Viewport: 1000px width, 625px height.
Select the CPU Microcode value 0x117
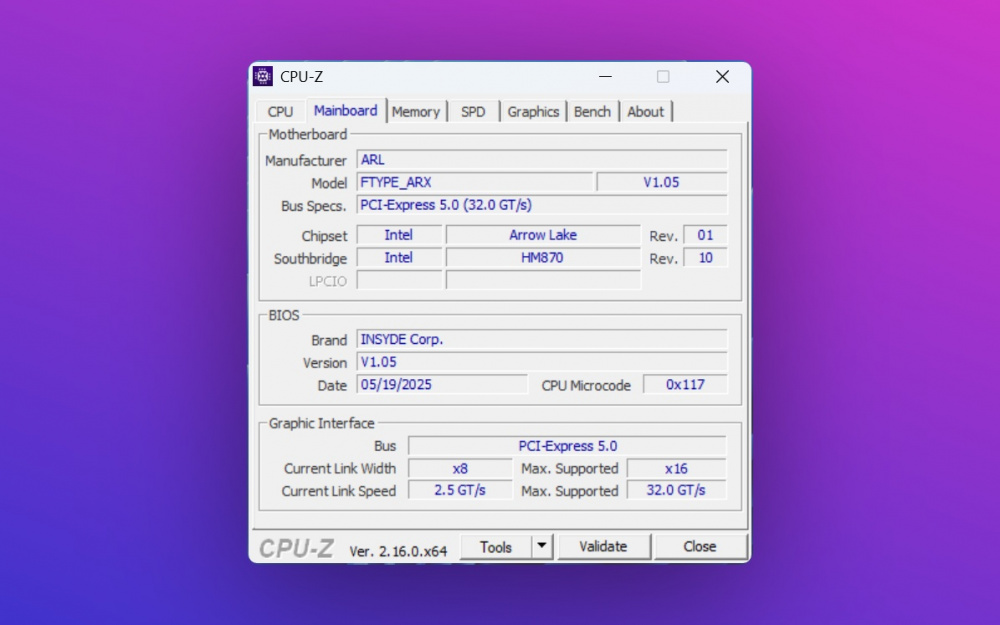pos(685,385)
